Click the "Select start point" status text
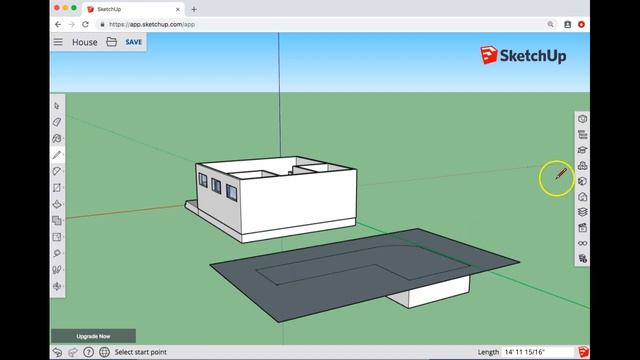Image resolution: width=640 pixels, height=360 pixels. tap(140, 352)
